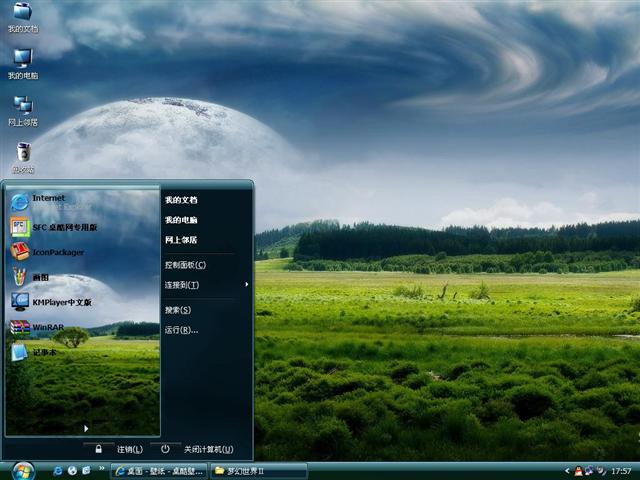Select the recycle bin desktop icon
This screenshot has width=640, height=480.
pyautogui.click(x=23, y=158)
